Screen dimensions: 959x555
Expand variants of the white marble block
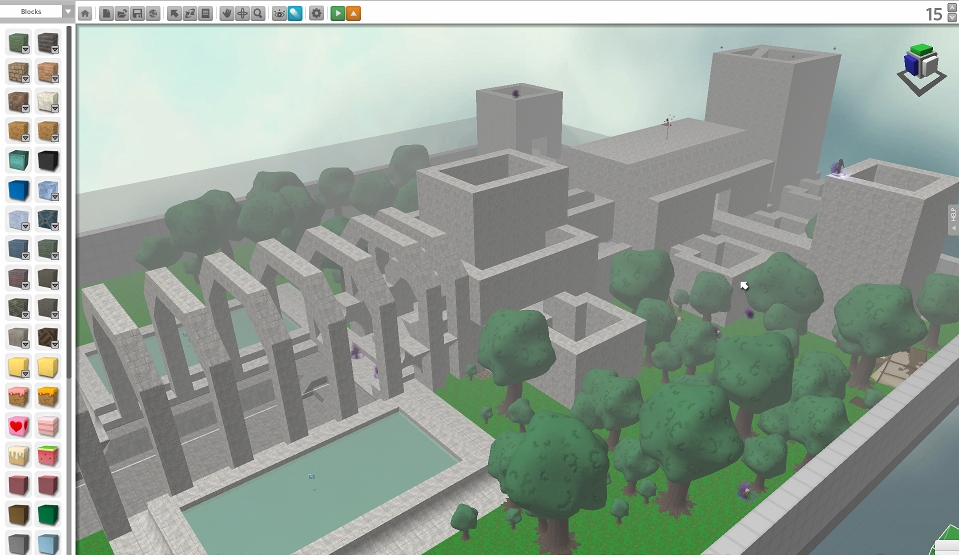click(x=55, y=107)
